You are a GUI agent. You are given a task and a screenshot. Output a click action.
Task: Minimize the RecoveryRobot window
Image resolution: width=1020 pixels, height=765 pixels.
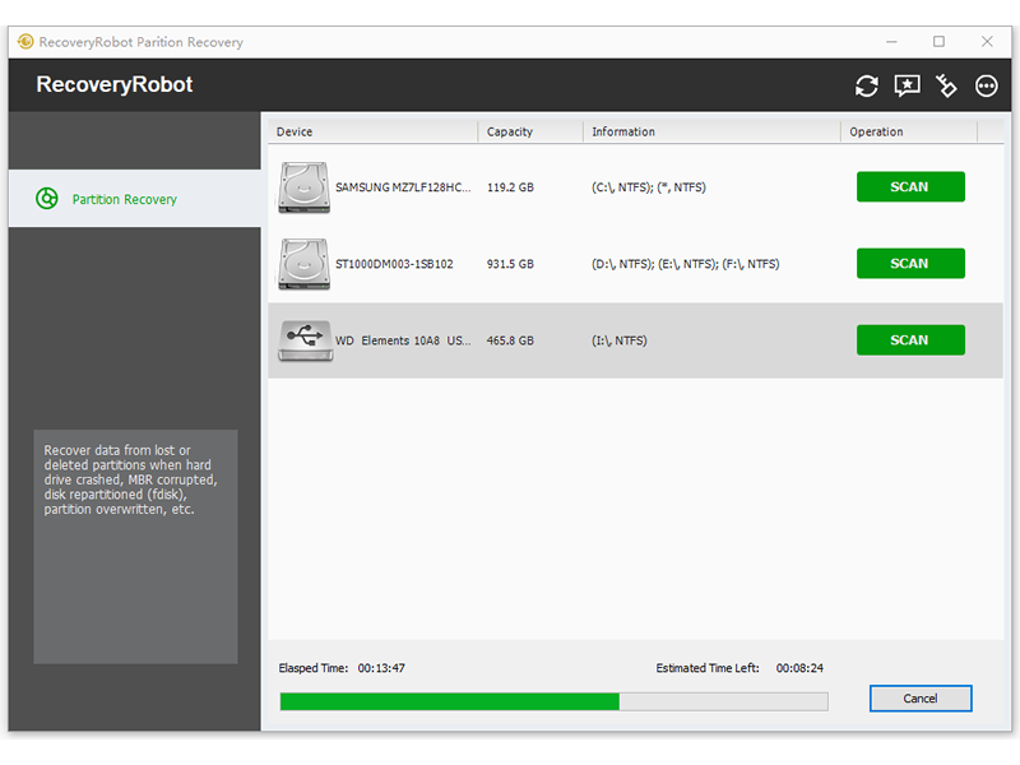click(891, 42)
